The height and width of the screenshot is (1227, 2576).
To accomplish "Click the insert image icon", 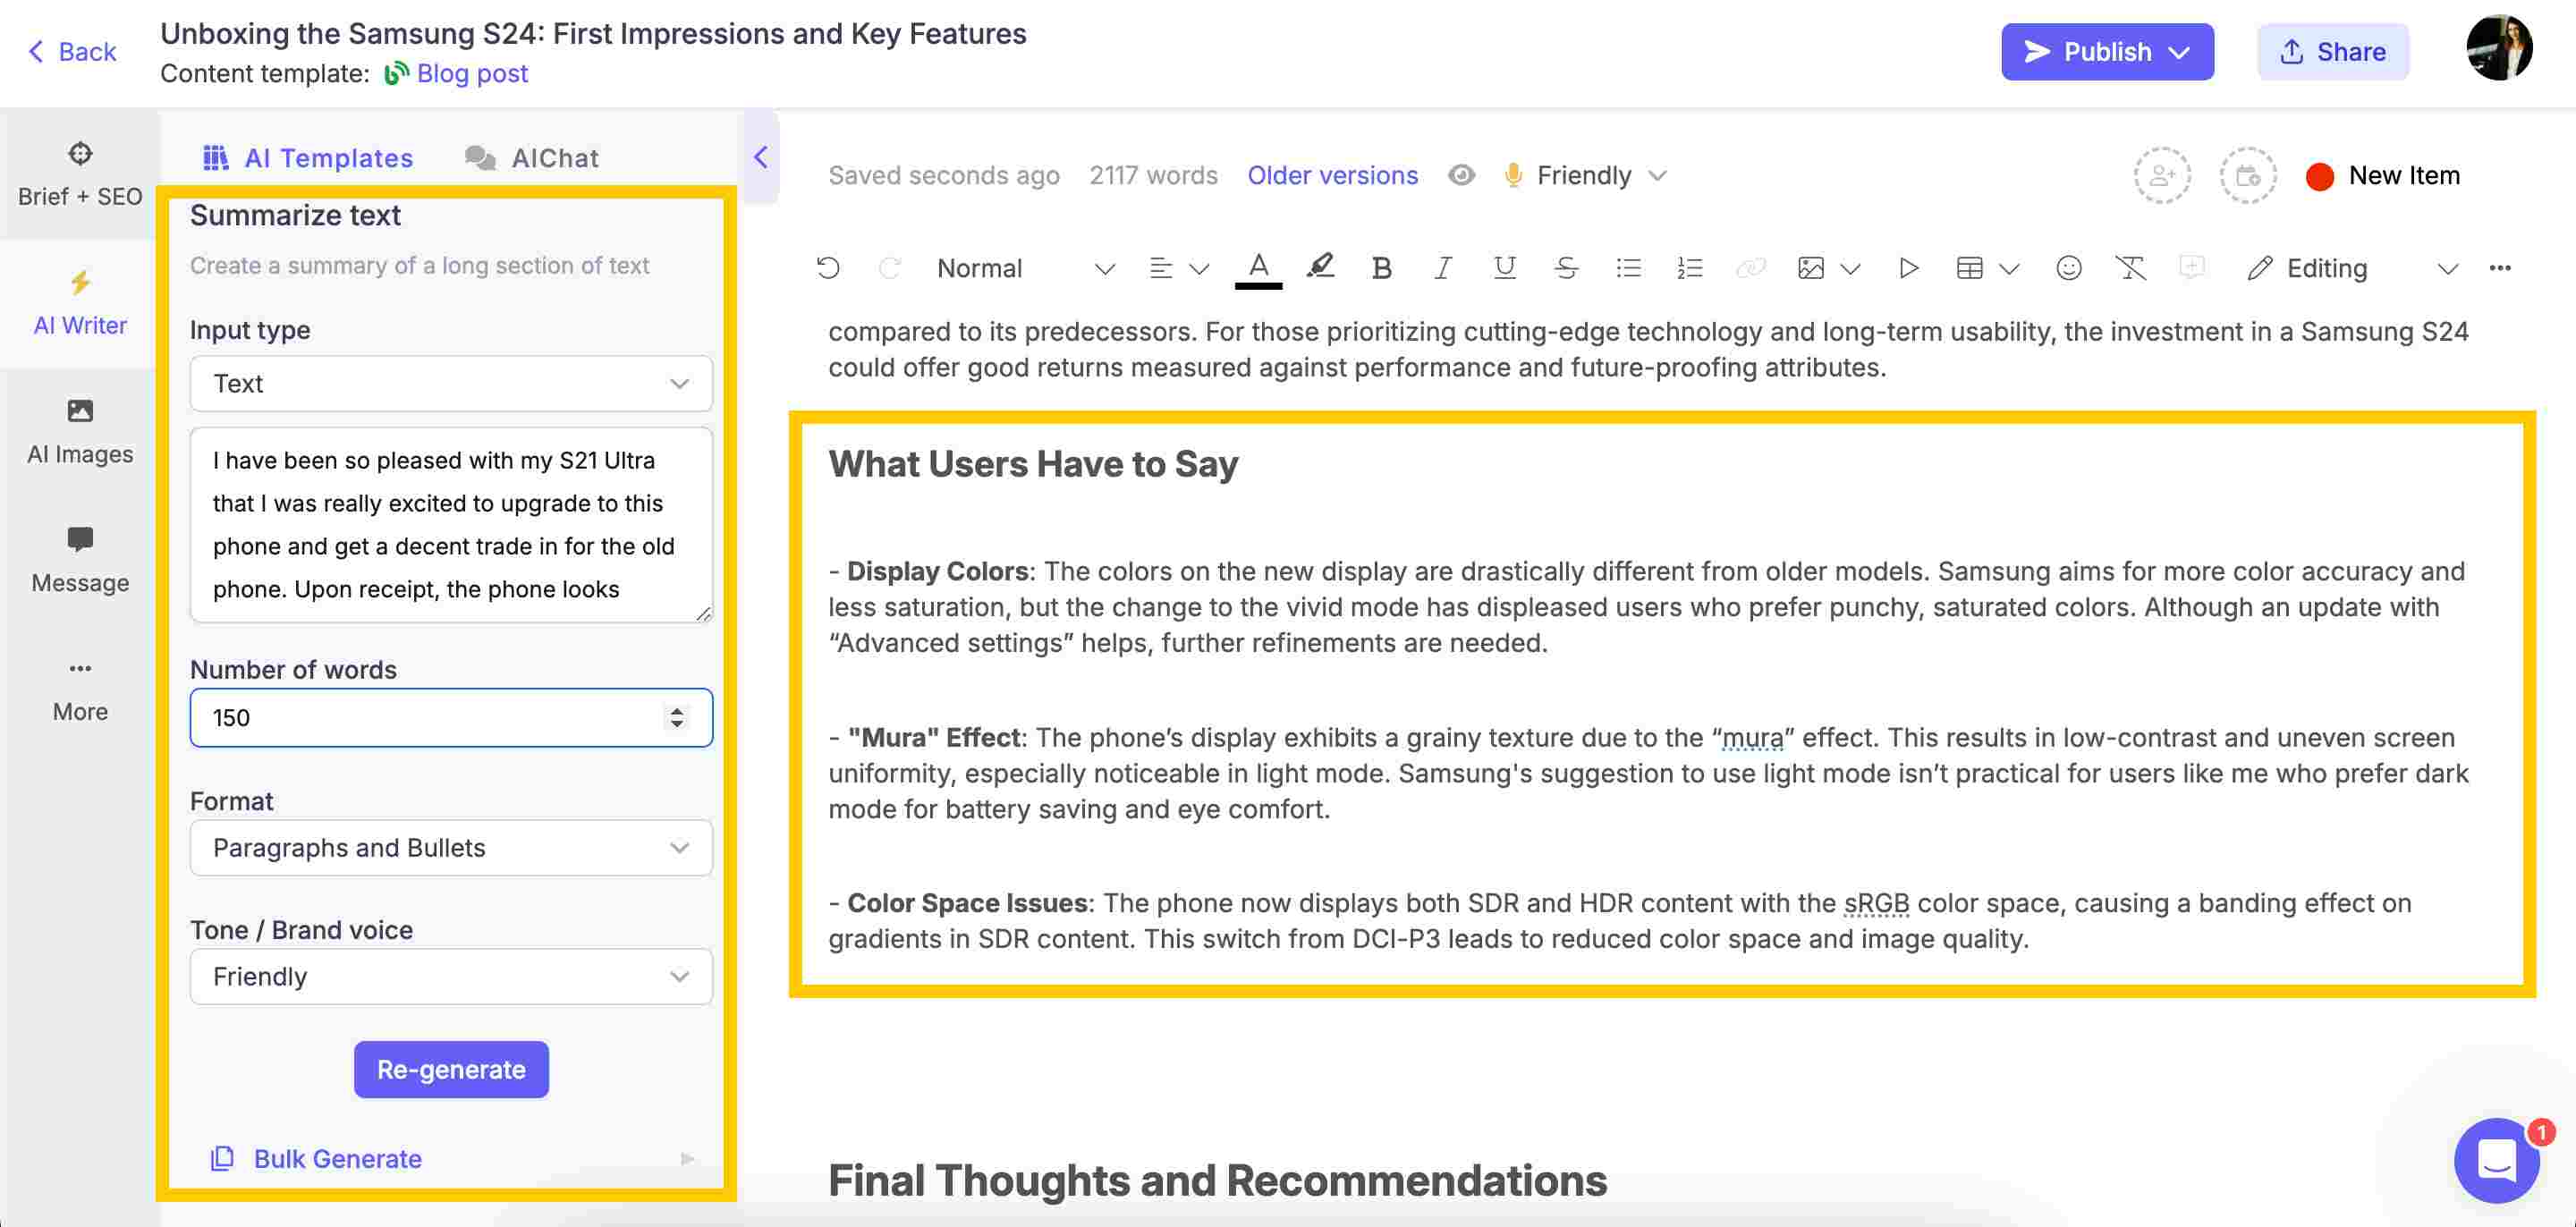I will tap(1811, 268).
